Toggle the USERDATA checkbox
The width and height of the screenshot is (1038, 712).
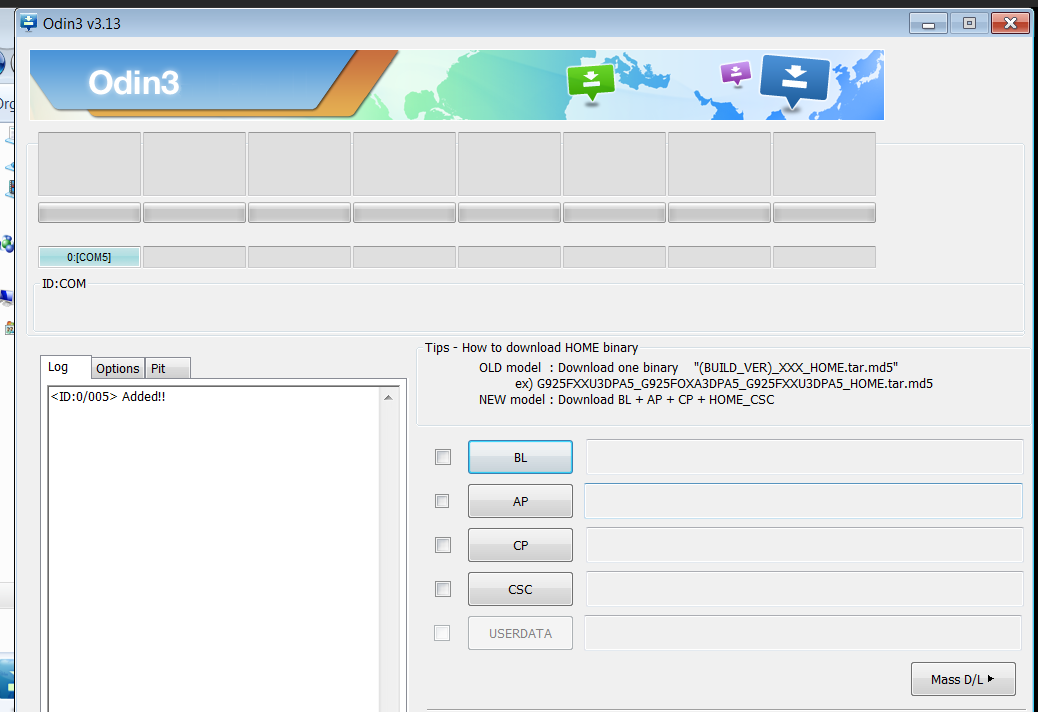(442, 633)
